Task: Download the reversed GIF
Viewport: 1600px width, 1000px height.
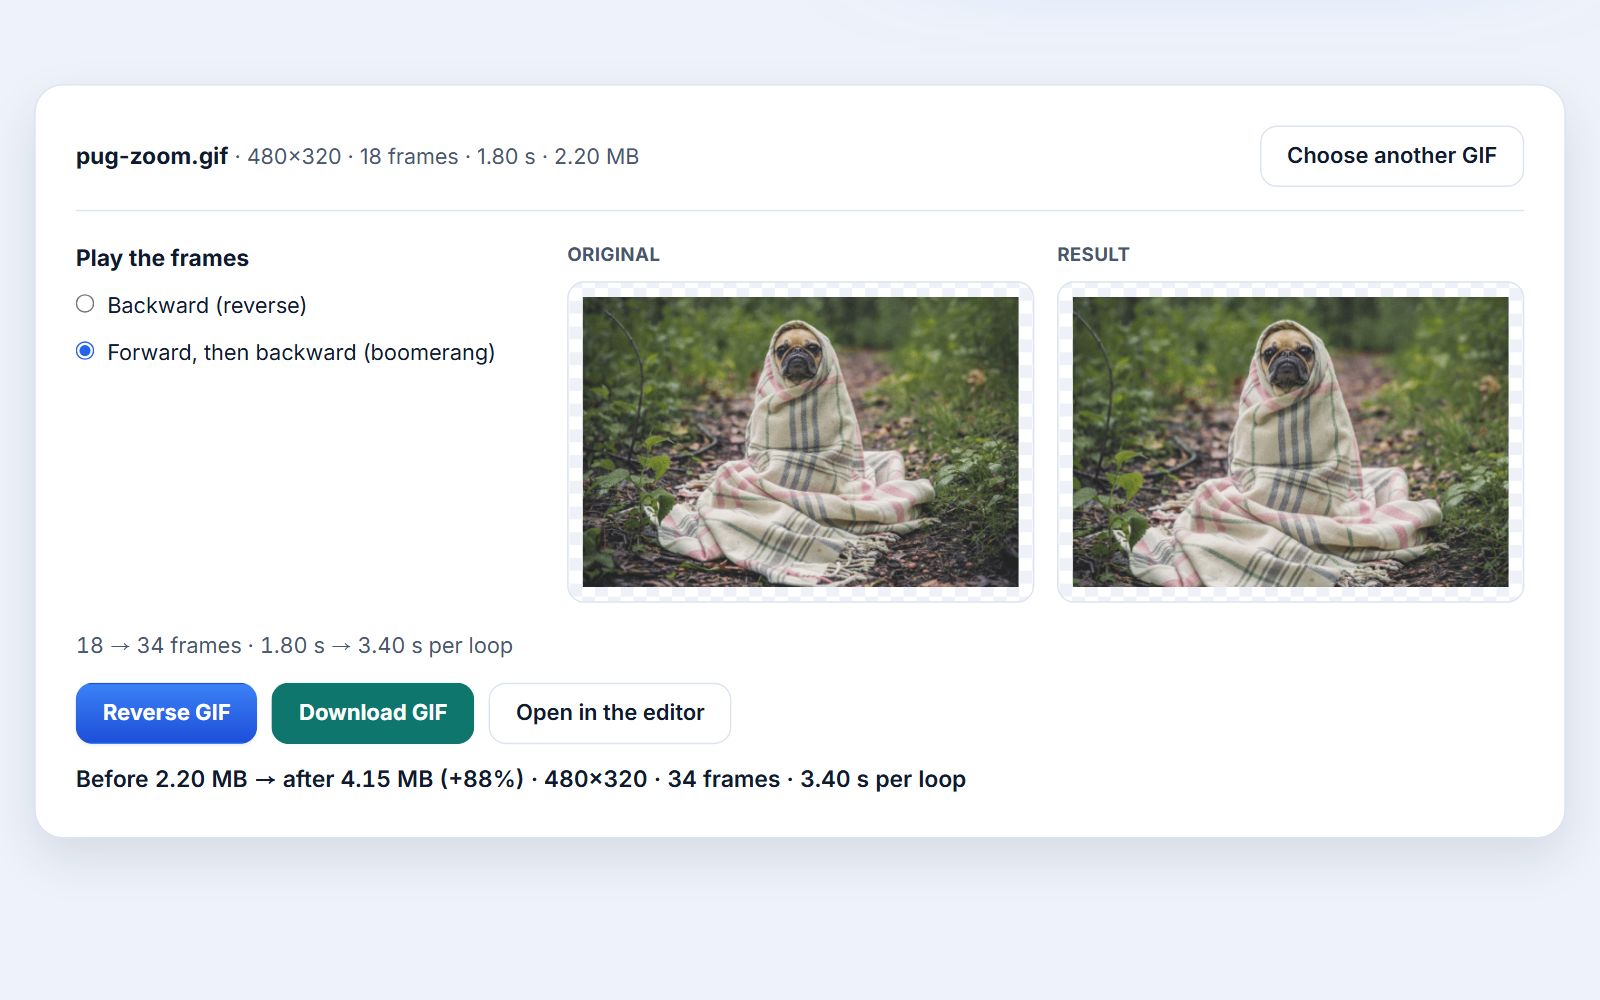Action: pyautogui.click(x=372, y=713)
